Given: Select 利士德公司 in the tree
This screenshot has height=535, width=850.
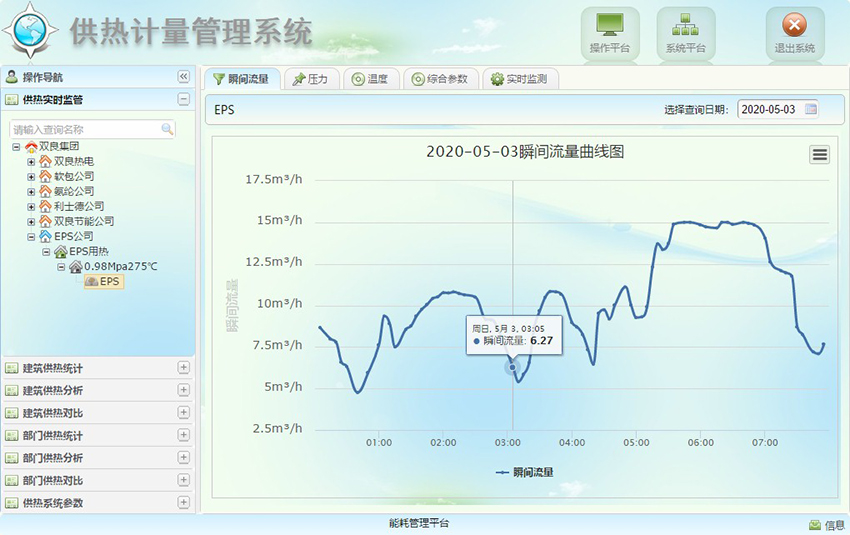Looking at the screenshot, I should click(78, 206).
